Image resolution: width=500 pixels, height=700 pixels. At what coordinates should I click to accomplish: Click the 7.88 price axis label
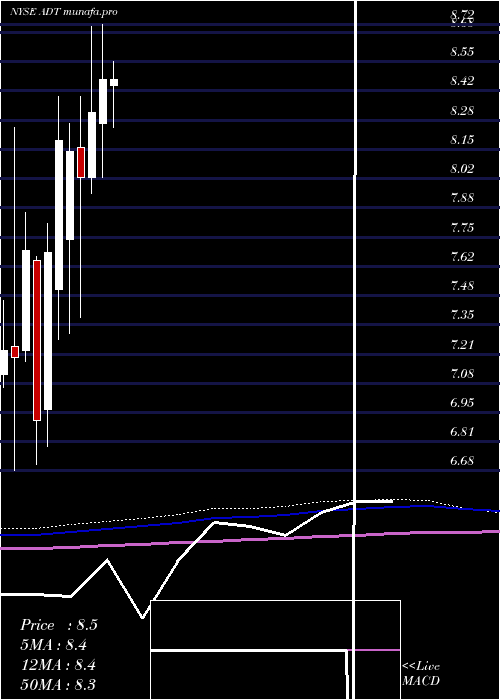[x=462, y=198]
